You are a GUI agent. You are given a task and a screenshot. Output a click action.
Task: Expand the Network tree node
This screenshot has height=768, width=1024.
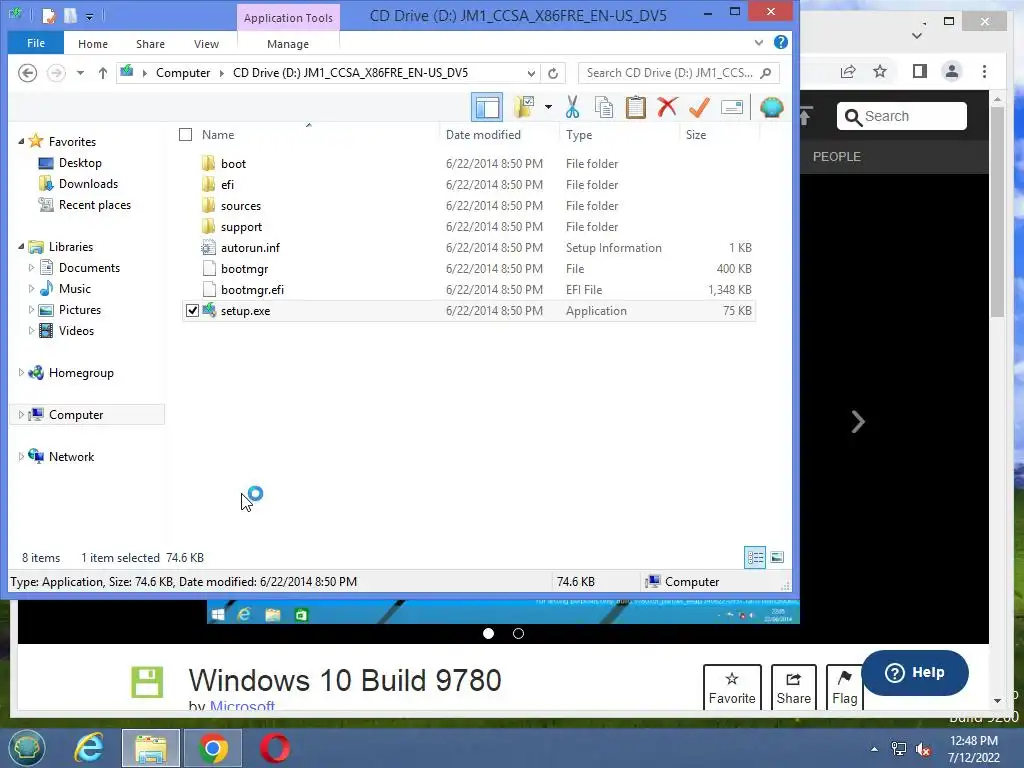(x=21, y=456)
